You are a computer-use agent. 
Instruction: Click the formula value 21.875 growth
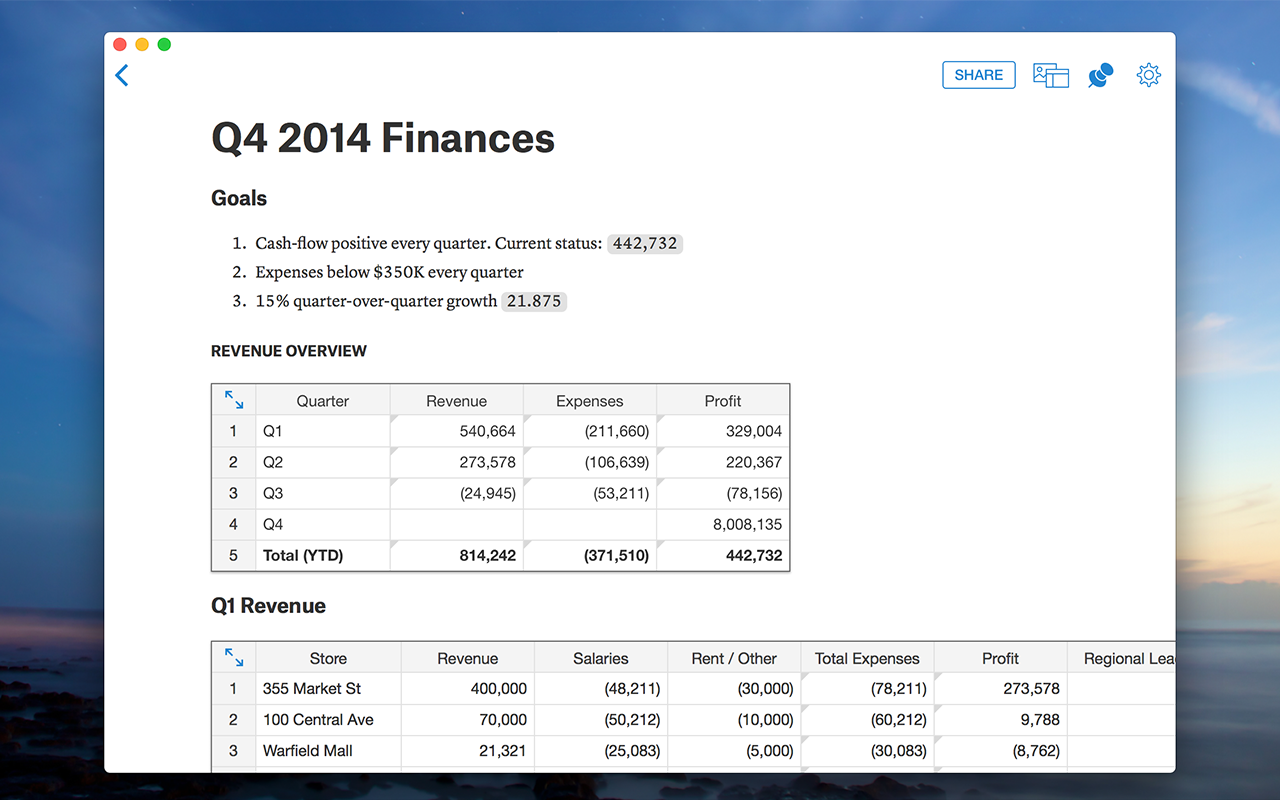click(534, 301)
